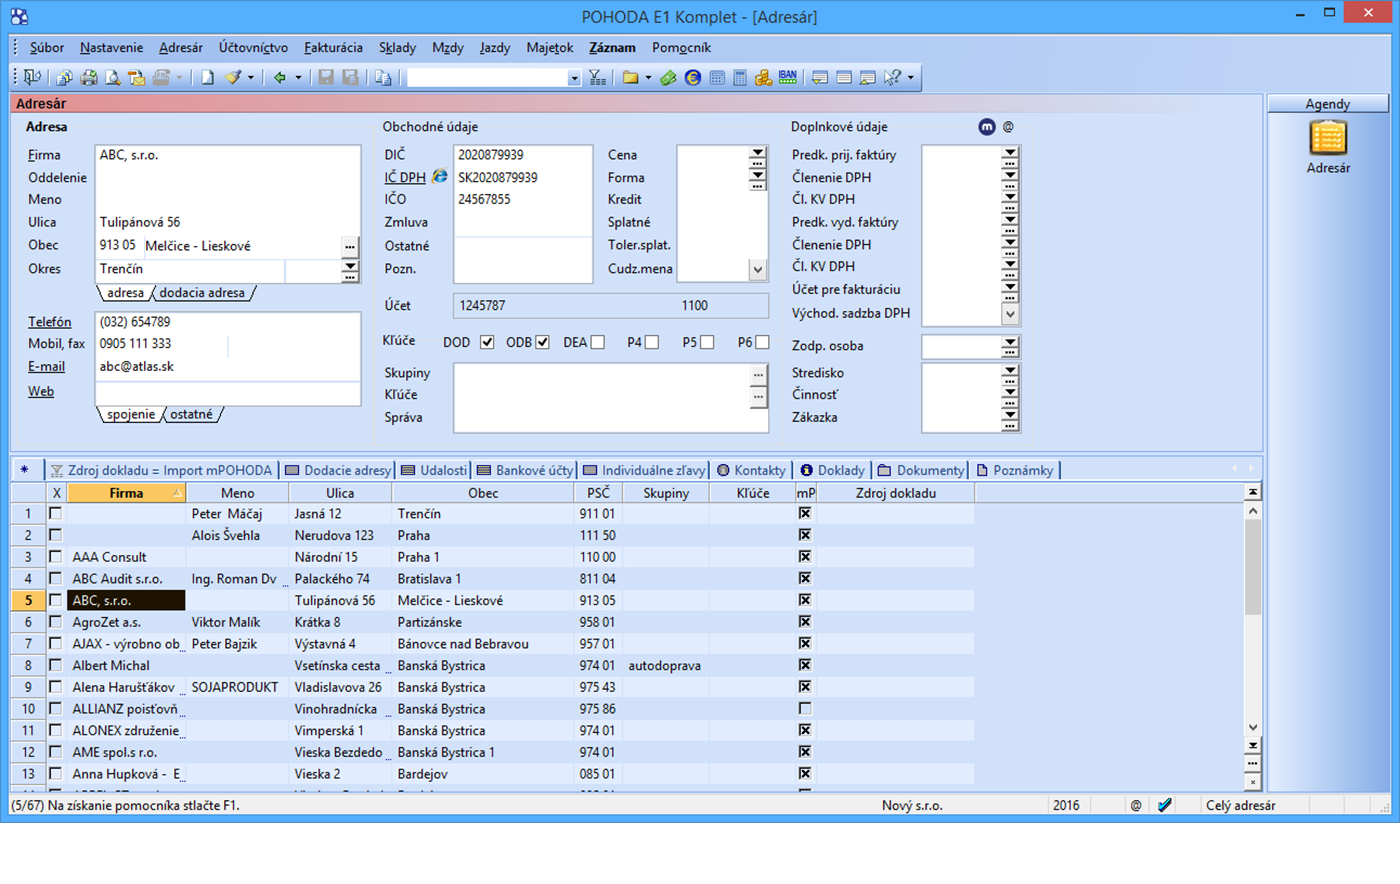
Task: Click the @ status bar icon
Action: point(1136,805)
